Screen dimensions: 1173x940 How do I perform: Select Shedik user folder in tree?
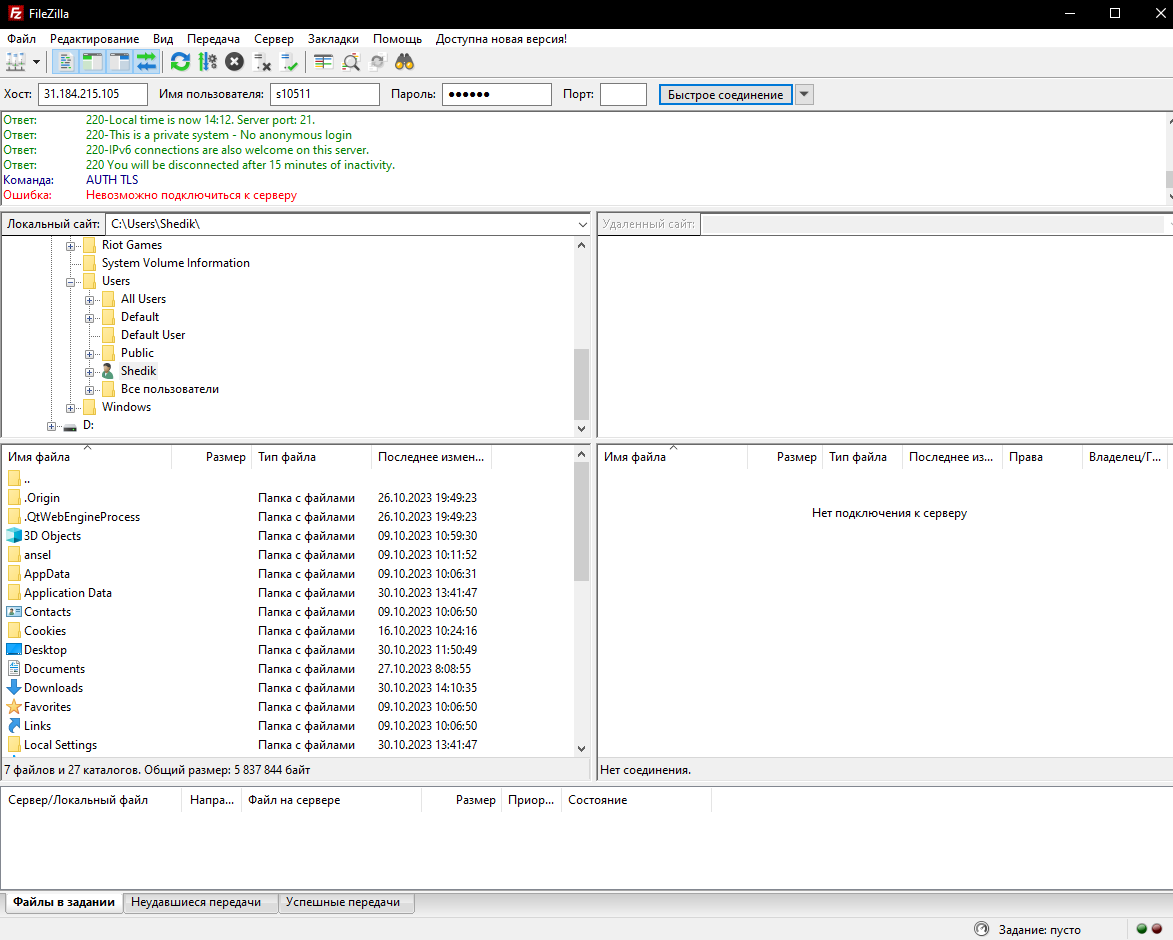138,371
